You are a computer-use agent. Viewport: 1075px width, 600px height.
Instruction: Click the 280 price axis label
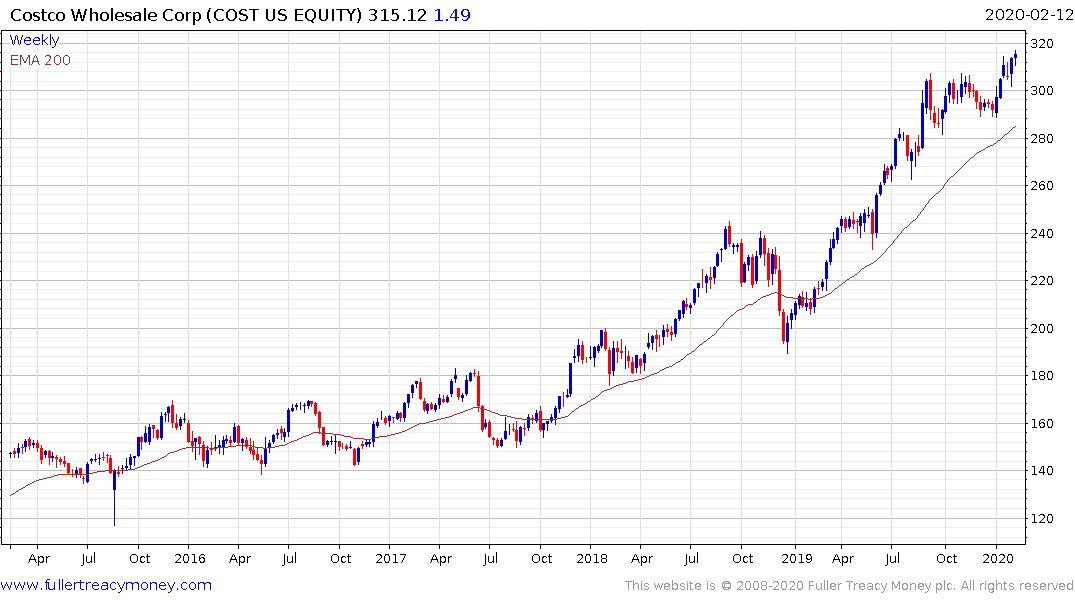pos(1042,139)
